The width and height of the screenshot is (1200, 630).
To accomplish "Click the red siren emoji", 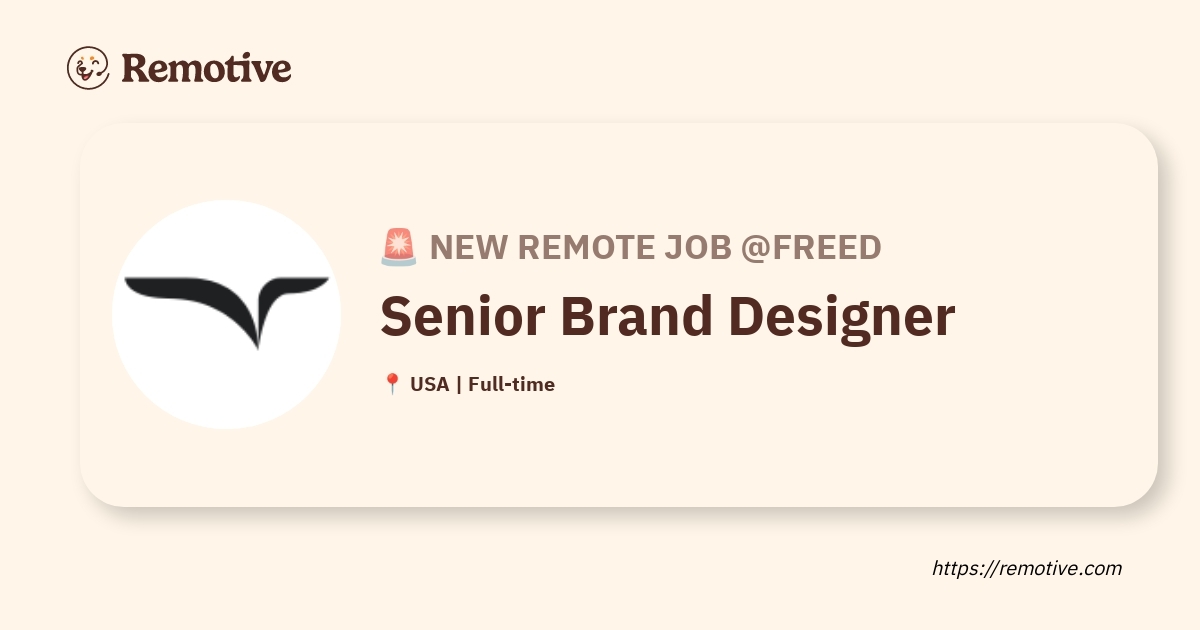I will tap(398, 247).
